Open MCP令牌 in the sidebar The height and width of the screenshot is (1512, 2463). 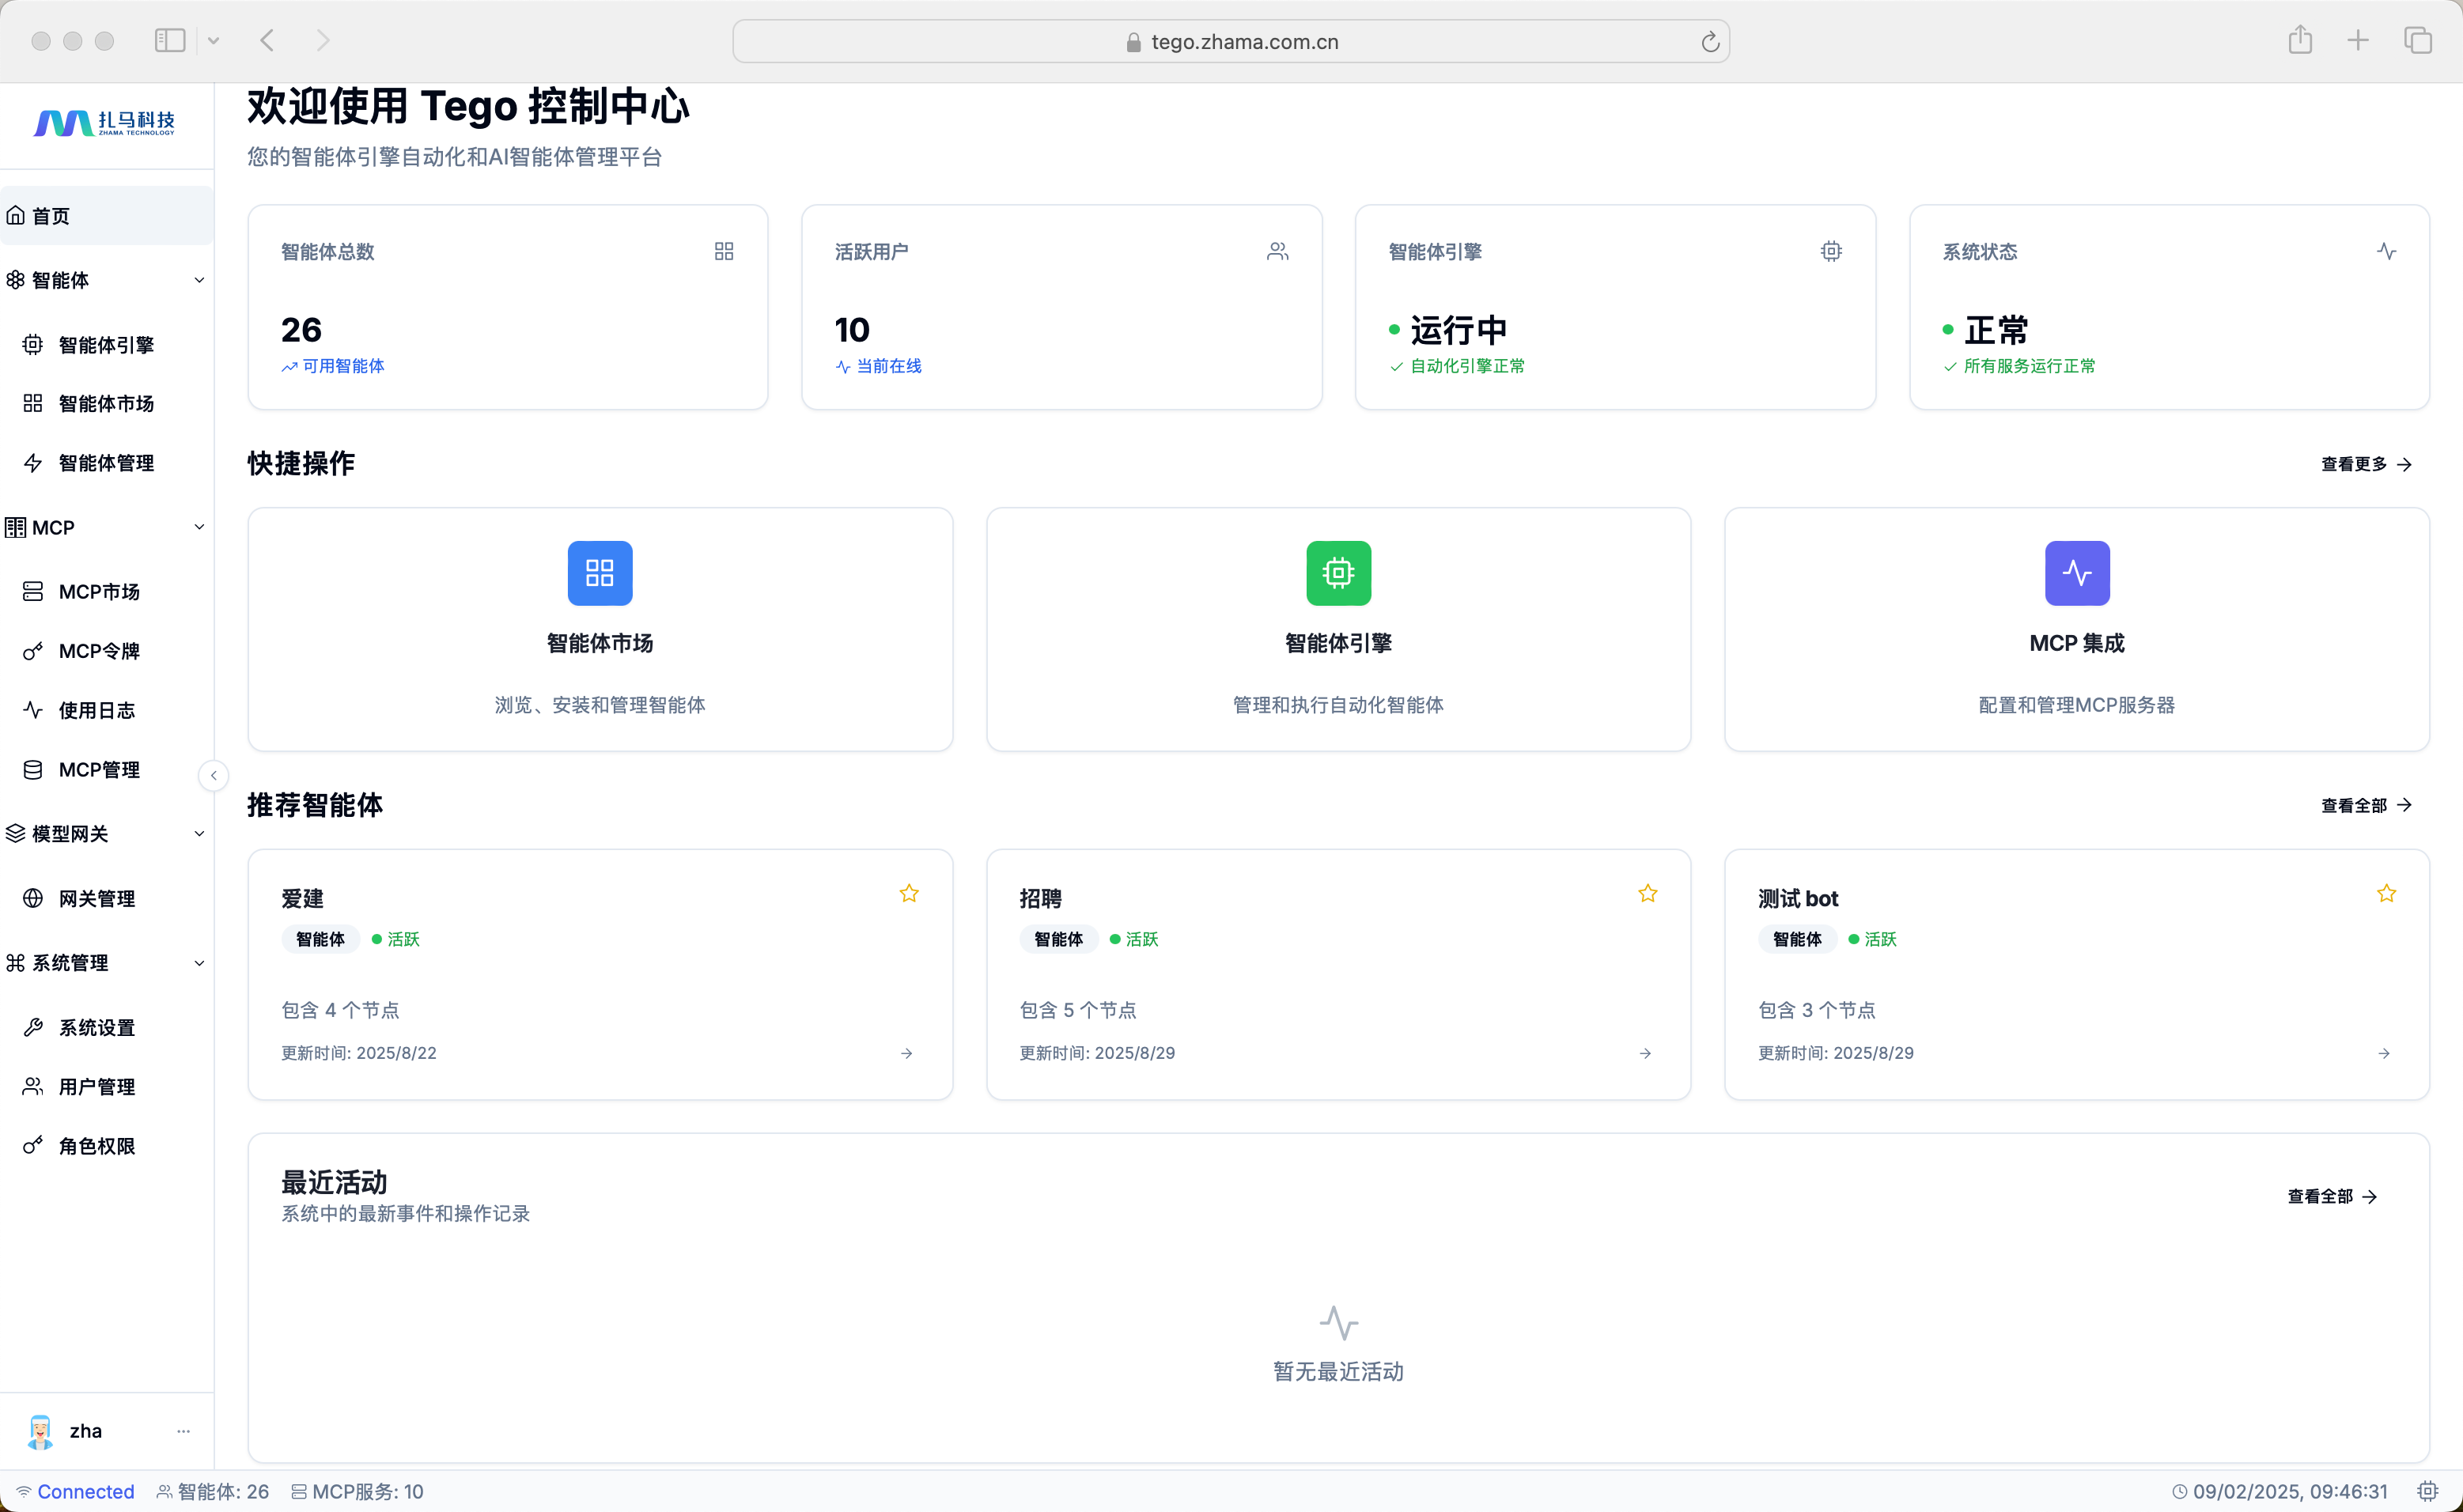(x=99, y=651)
